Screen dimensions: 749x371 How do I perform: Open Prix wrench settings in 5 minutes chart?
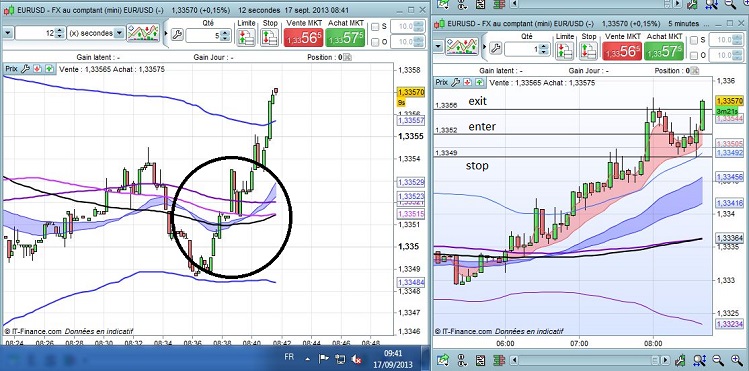456,83
